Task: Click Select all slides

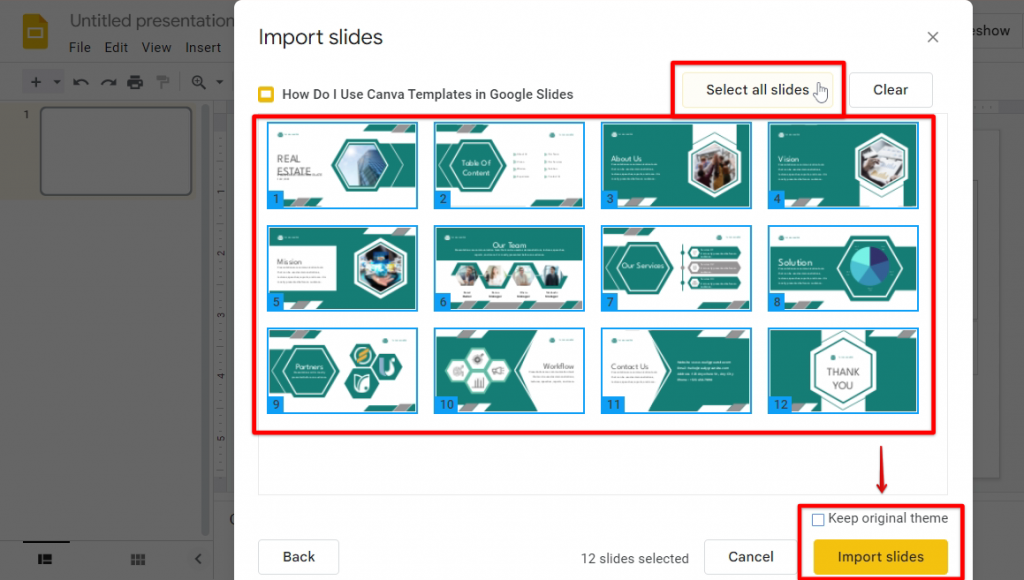Action: point(756,89)
